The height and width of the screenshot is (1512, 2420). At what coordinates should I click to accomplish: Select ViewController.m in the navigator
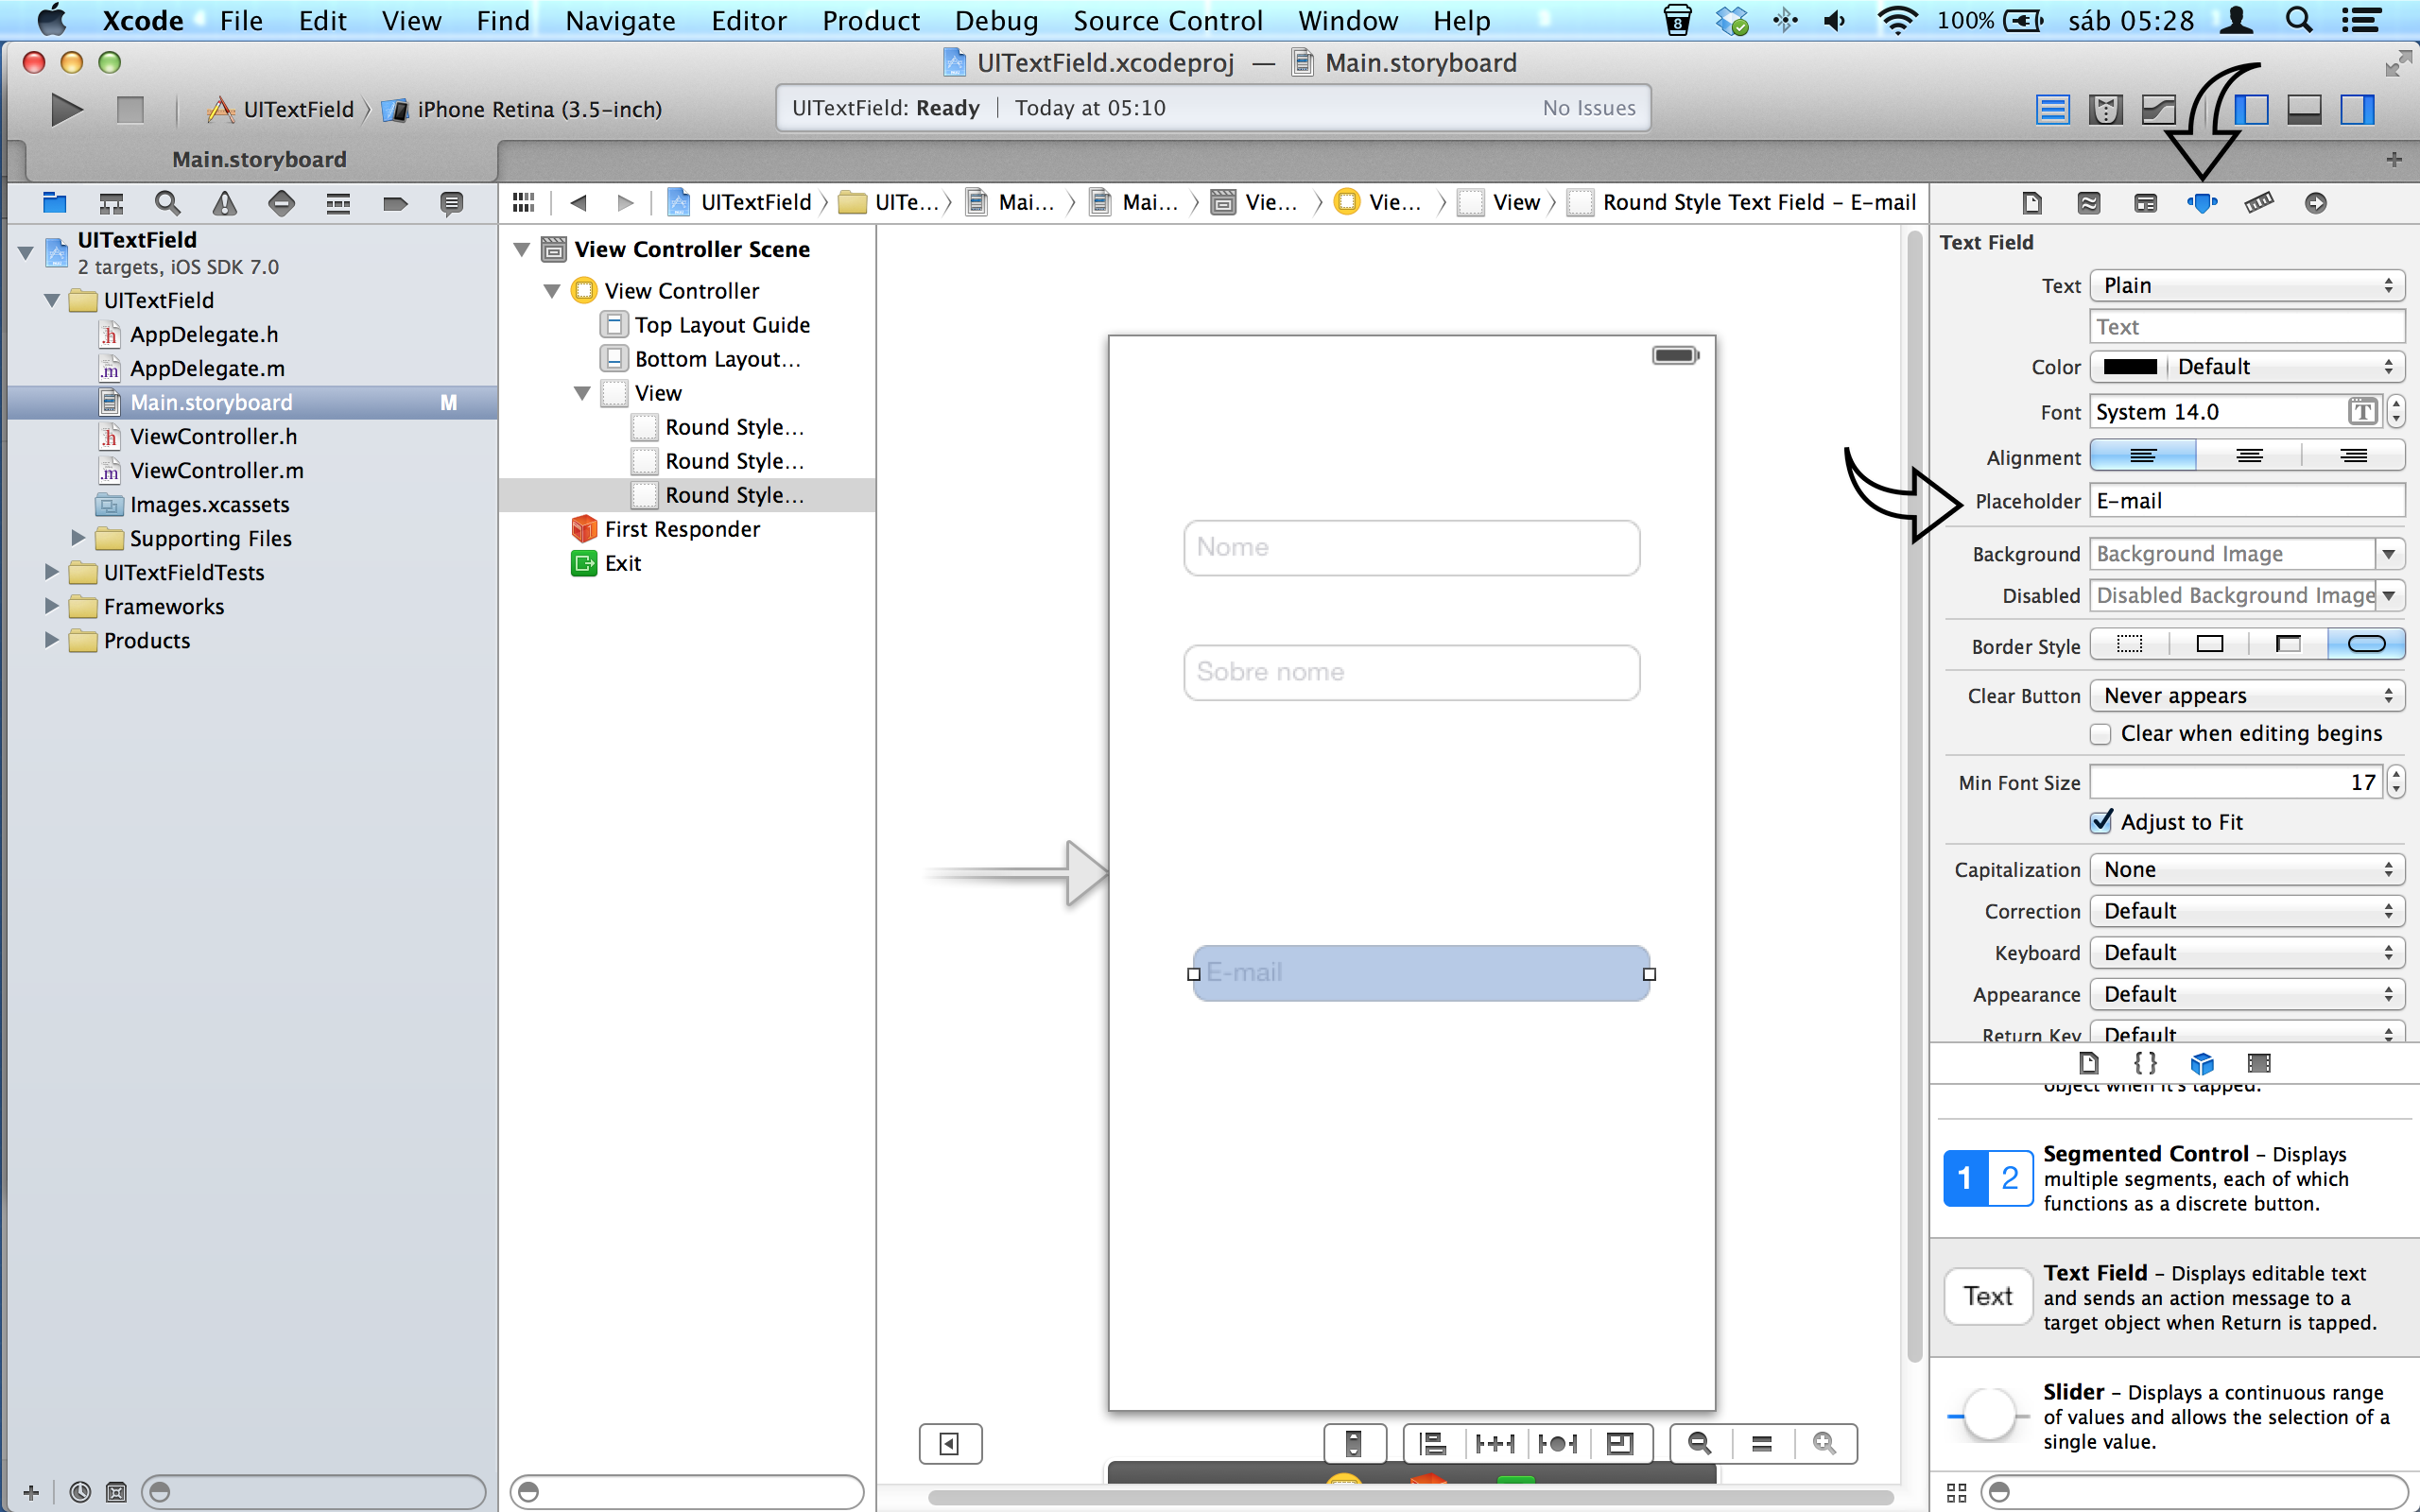pyautogui.click(x=217, y=470)
